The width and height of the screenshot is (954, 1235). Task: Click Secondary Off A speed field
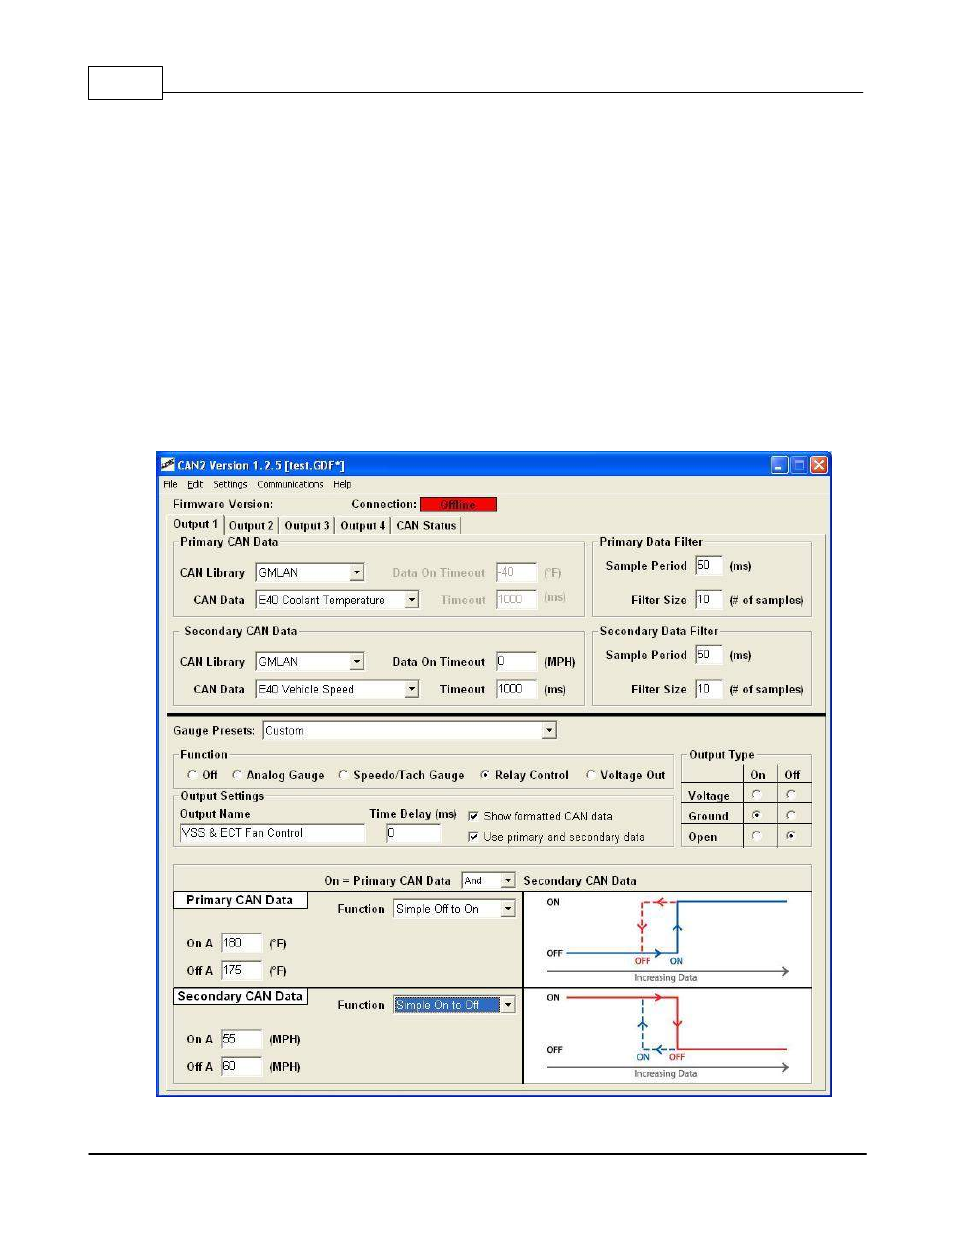click(x=241, y=1066)
